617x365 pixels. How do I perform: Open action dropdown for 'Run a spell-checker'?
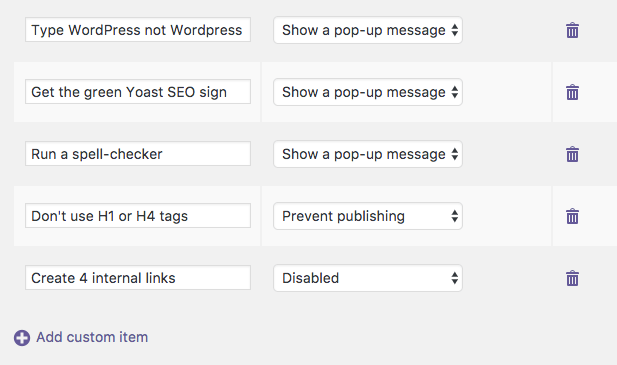pyautogui.click(x=368, y=154)
